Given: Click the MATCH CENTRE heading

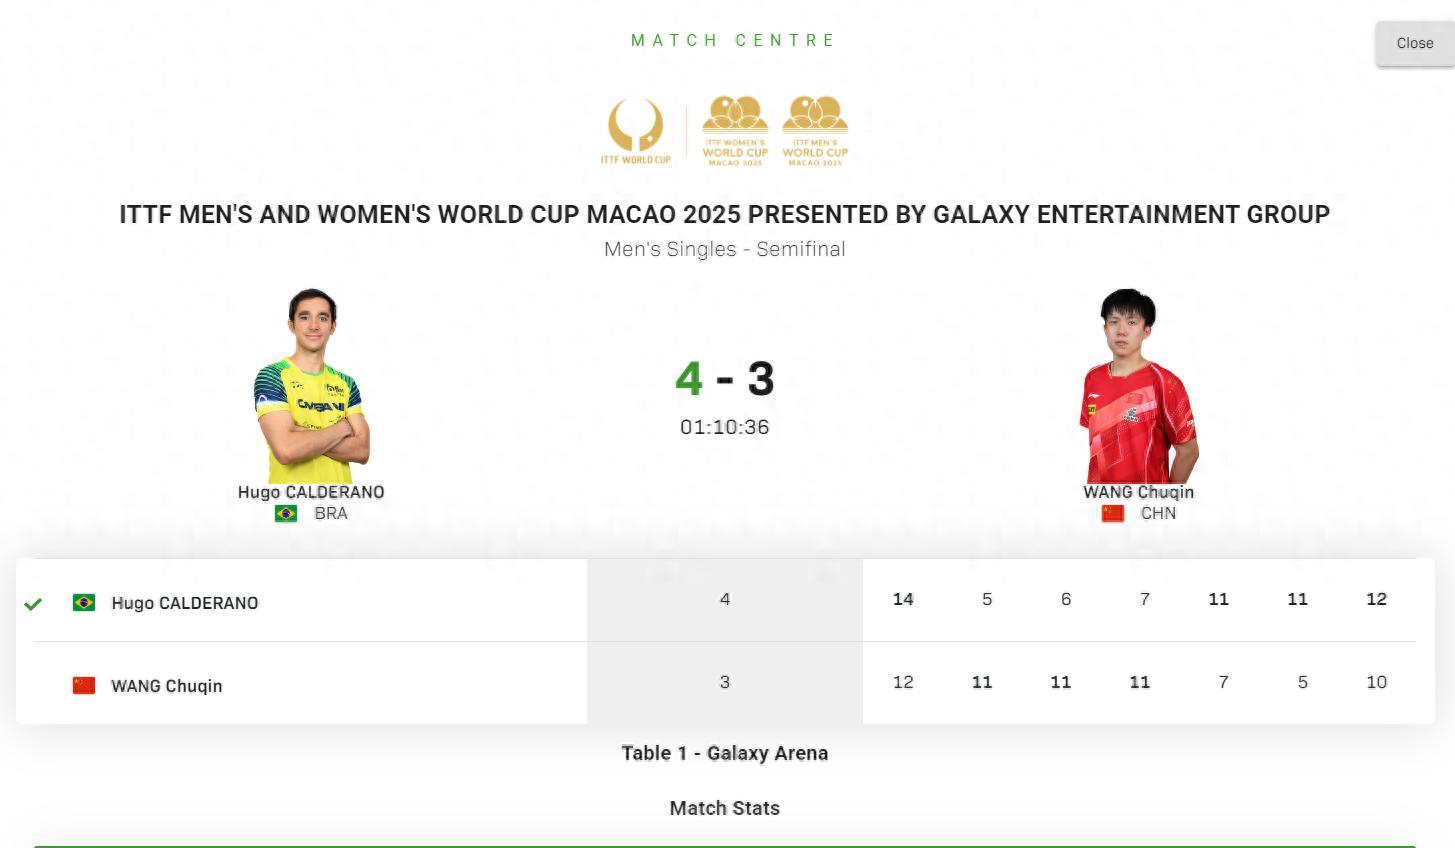Looking at the screenshot, I should (733, 40).
